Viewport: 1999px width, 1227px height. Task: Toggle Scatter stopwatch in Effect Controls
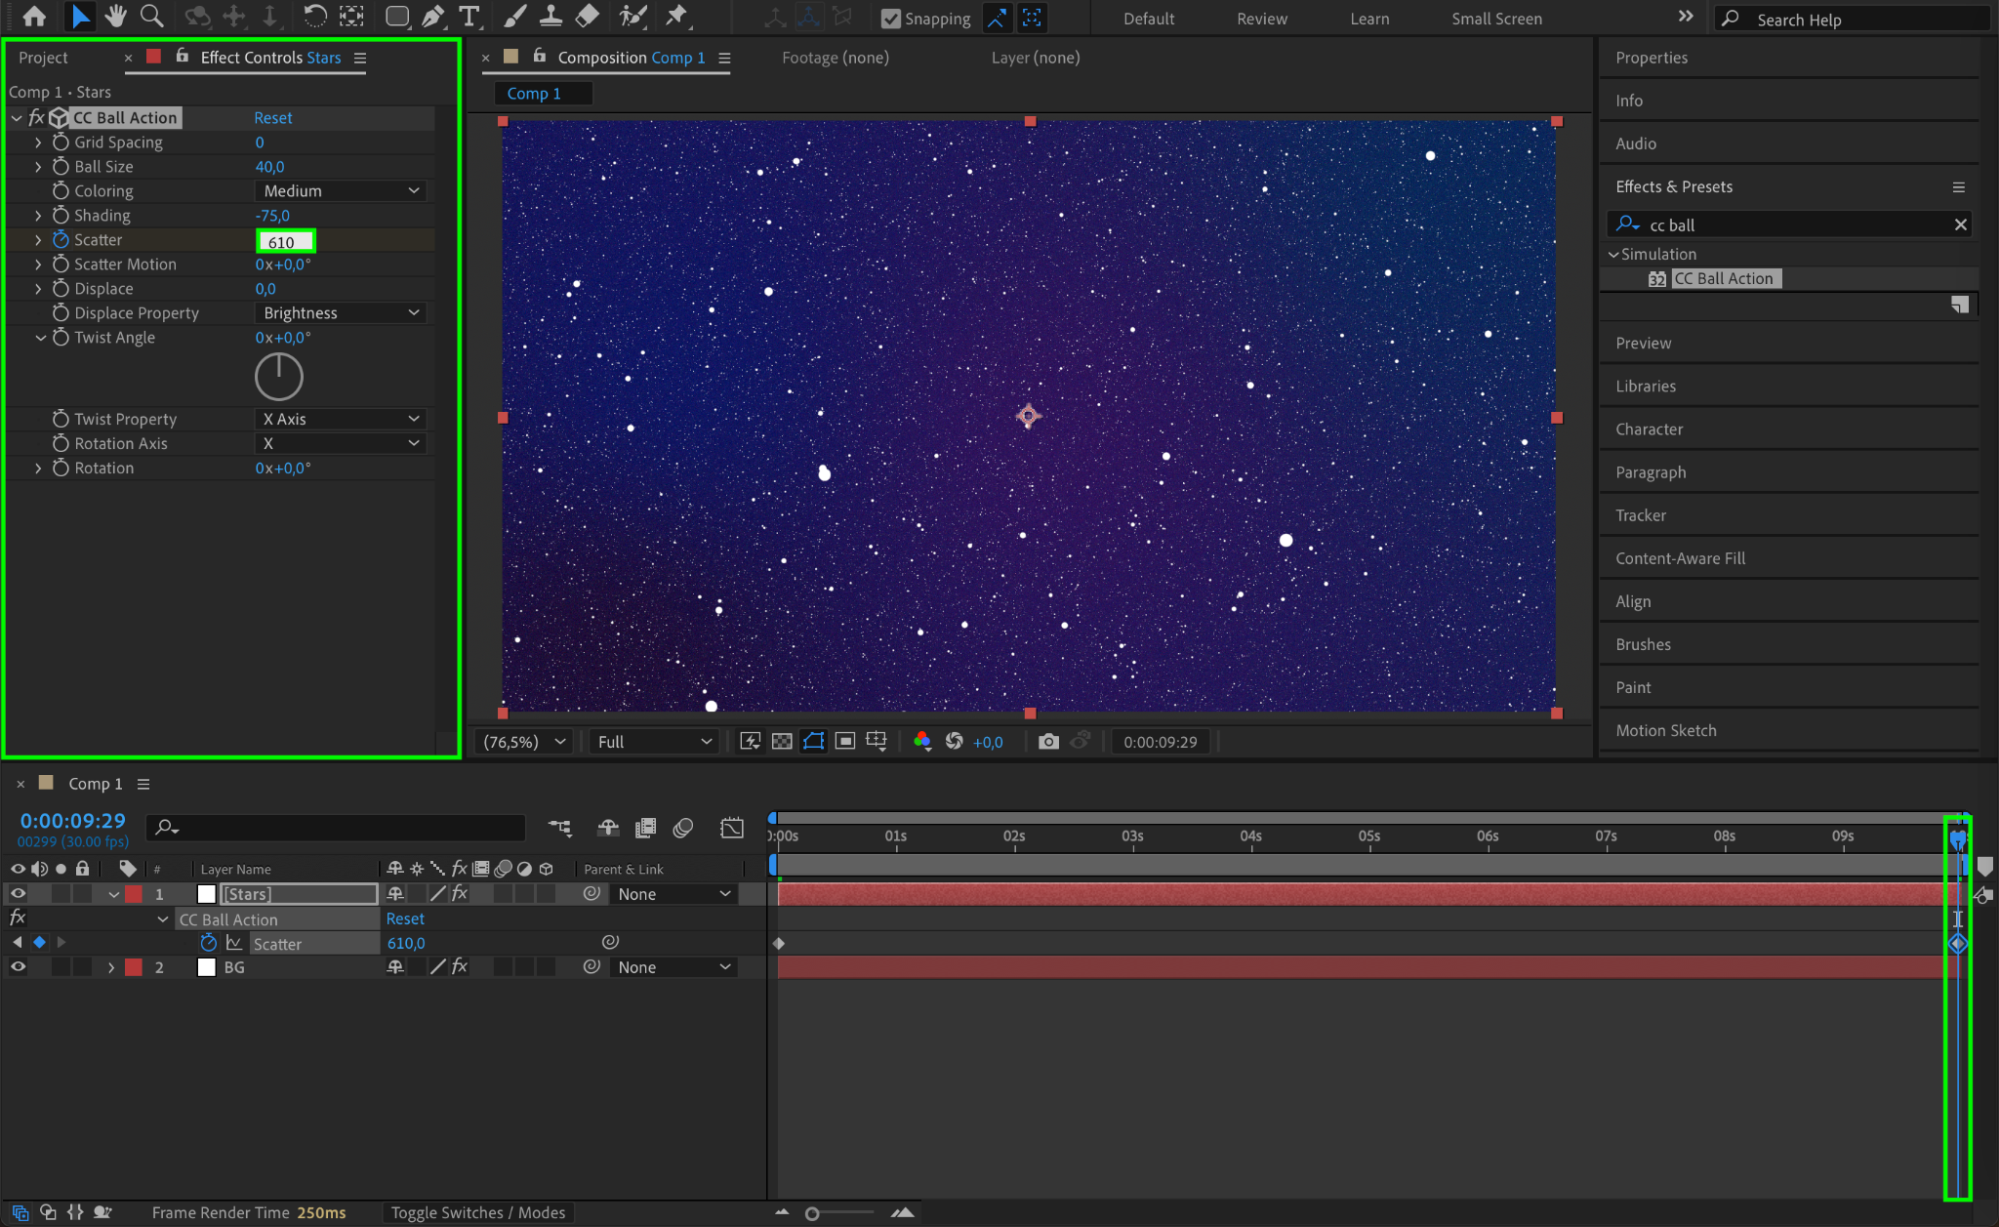tap(60, 240)
